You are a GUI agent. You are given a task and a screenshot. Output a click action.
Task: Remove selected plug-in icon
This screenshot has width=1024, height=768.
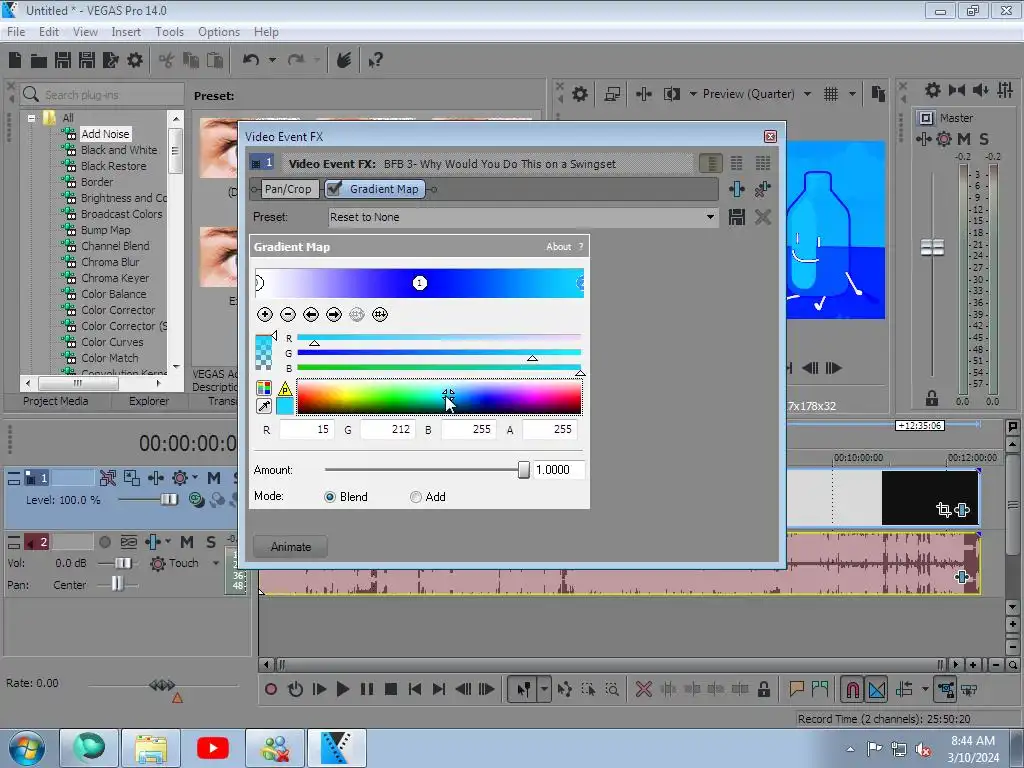(x=762, y=189)
